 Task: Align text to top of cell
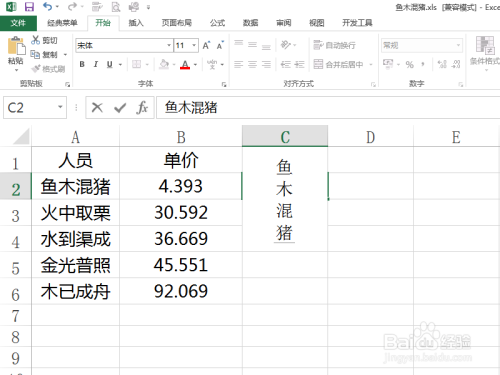click(x=239, y=44)
